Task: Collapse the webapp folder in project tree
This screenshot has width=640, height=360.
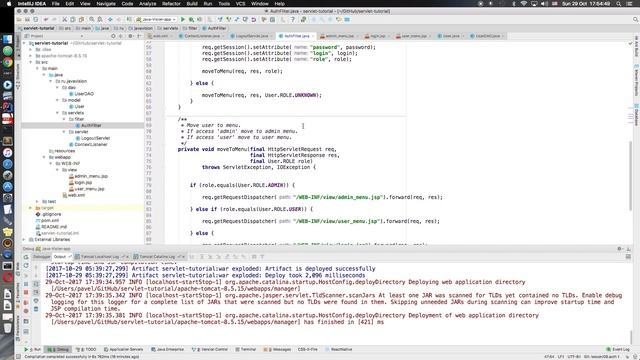Action: click(44, 157)
